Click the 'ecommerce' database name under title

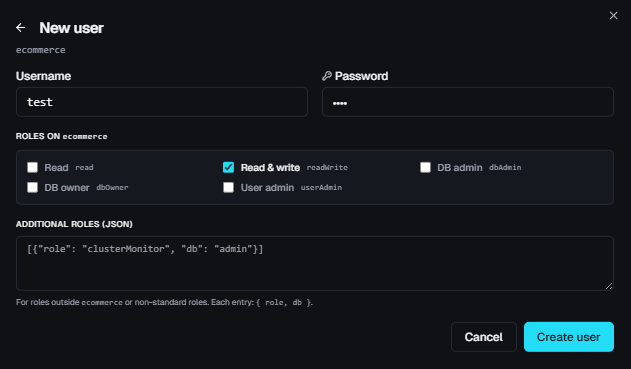tap(41, 50)
